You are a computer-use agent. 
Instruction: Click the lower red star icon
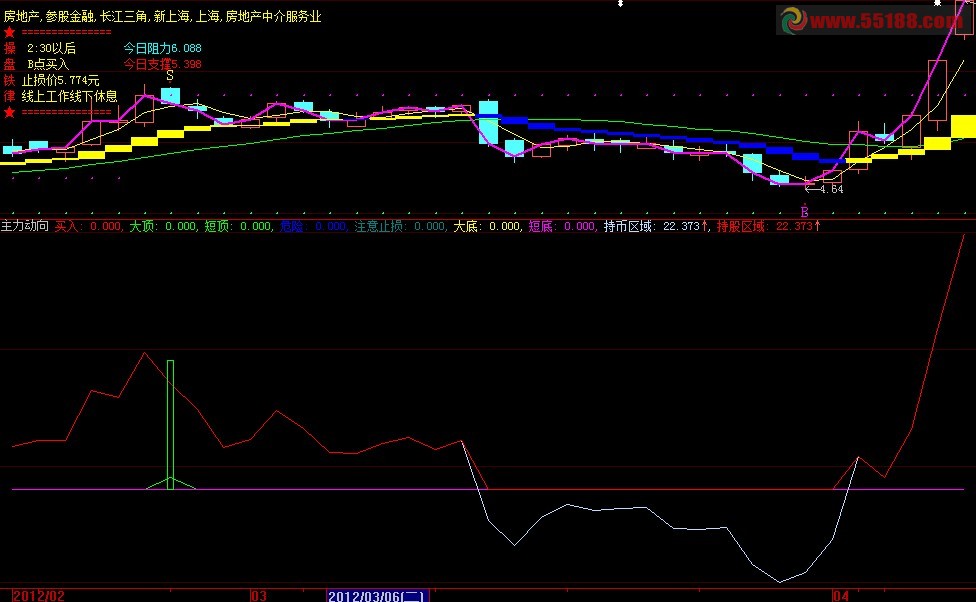8,112
